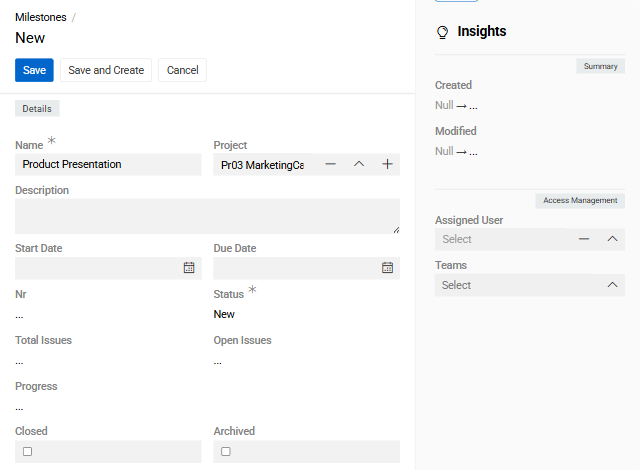Click the resize handle of Description box

tap(395, 229)
